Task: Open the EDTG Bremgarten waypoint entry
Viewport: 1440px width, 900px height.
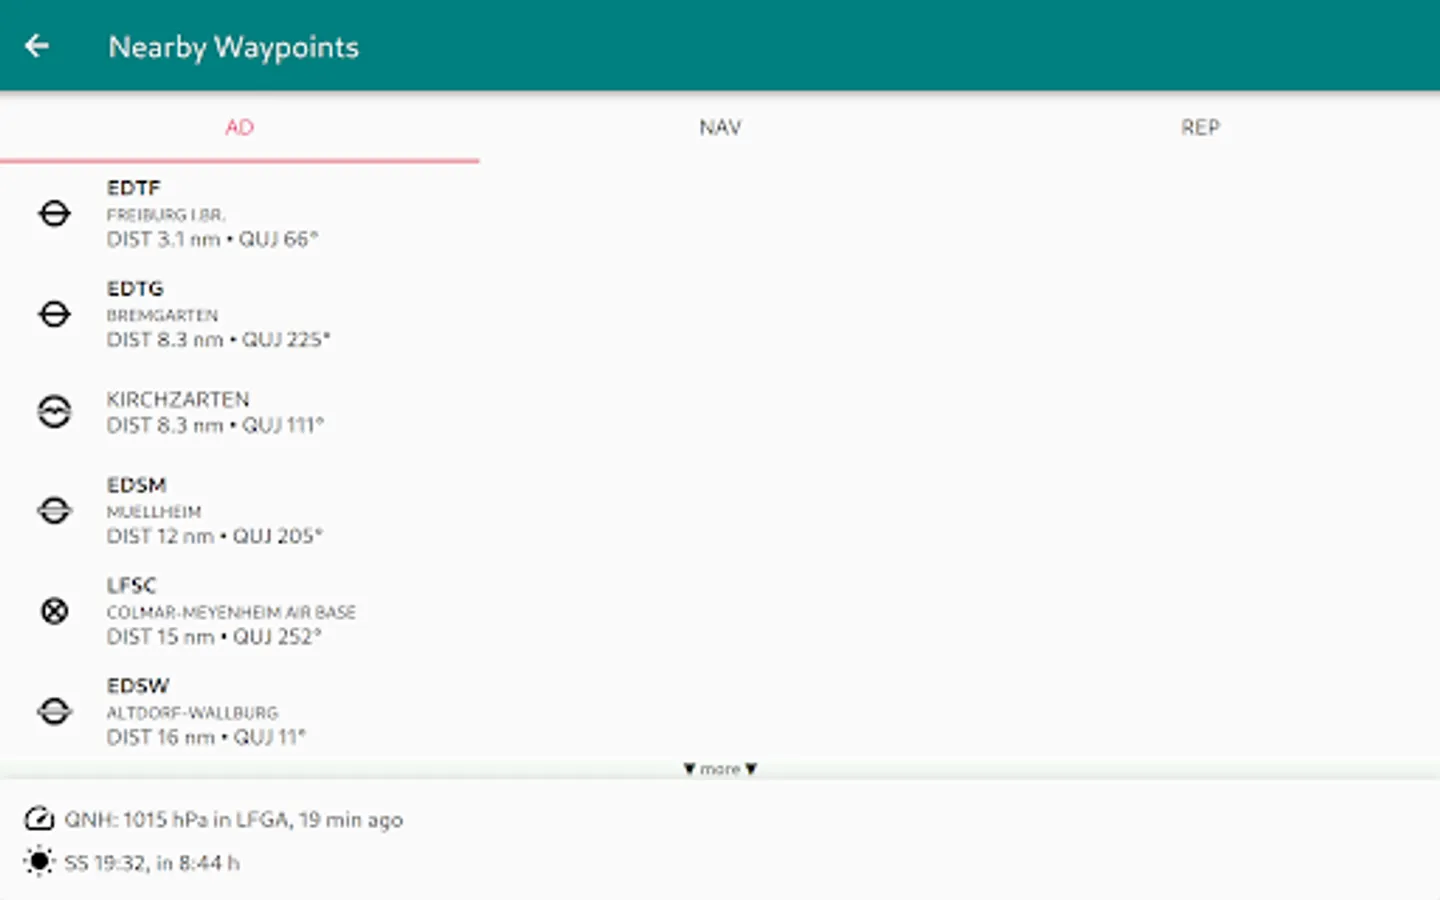Action: pyautogui.click(x=720, y=314)
